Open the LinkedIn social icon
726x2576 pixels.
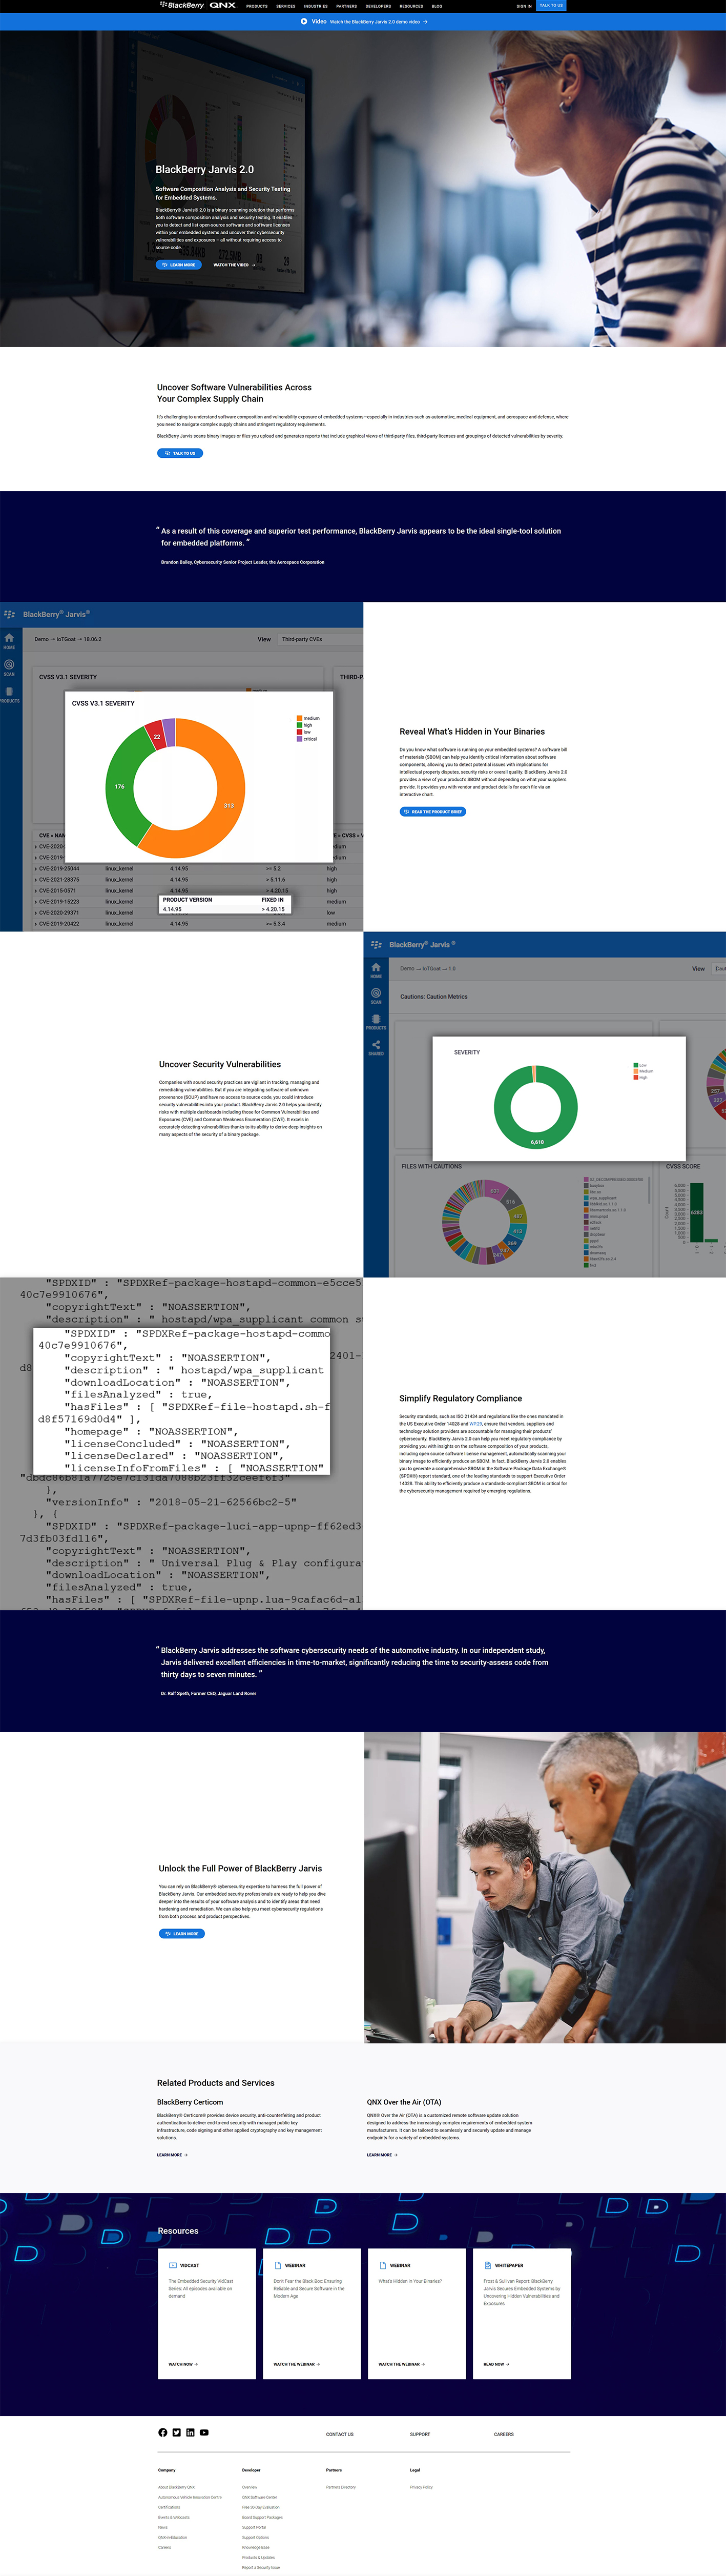(x=190, y=2433)
